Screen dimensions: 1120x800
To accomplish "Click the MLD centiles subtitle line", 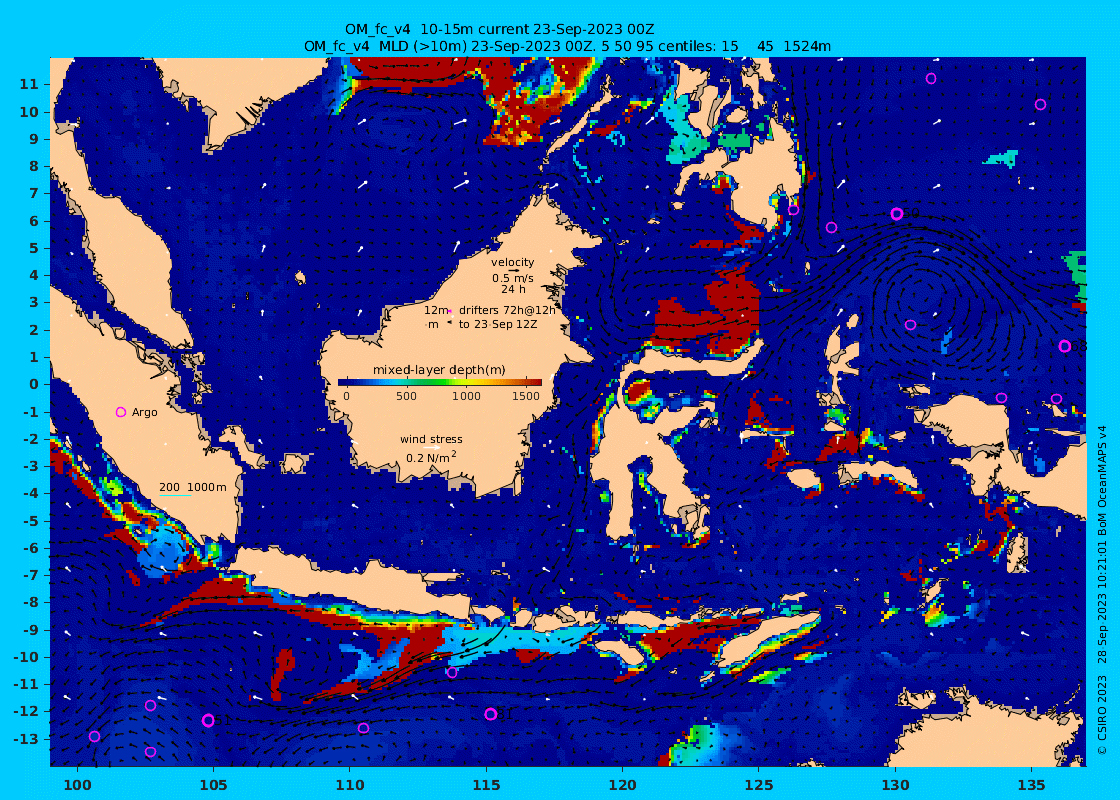I will click(567, 46).
